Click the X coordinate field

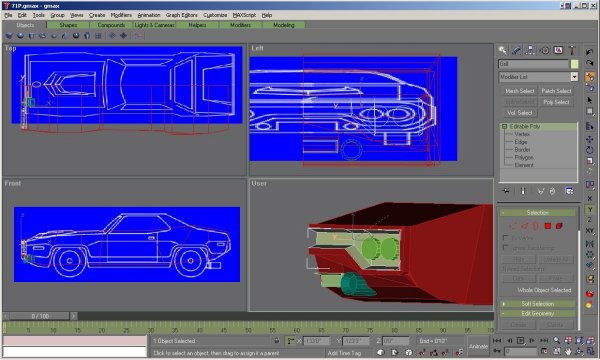pos(316,340)
